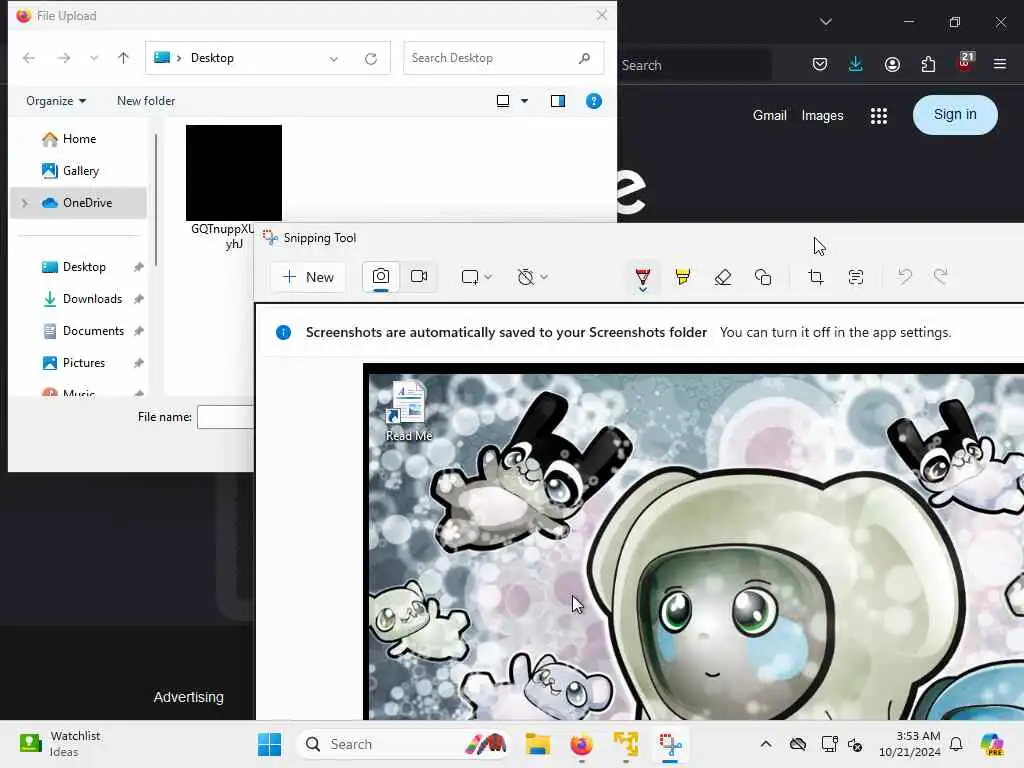
Task: Open the delay timer dropdown
Action: tap(532, 277)
